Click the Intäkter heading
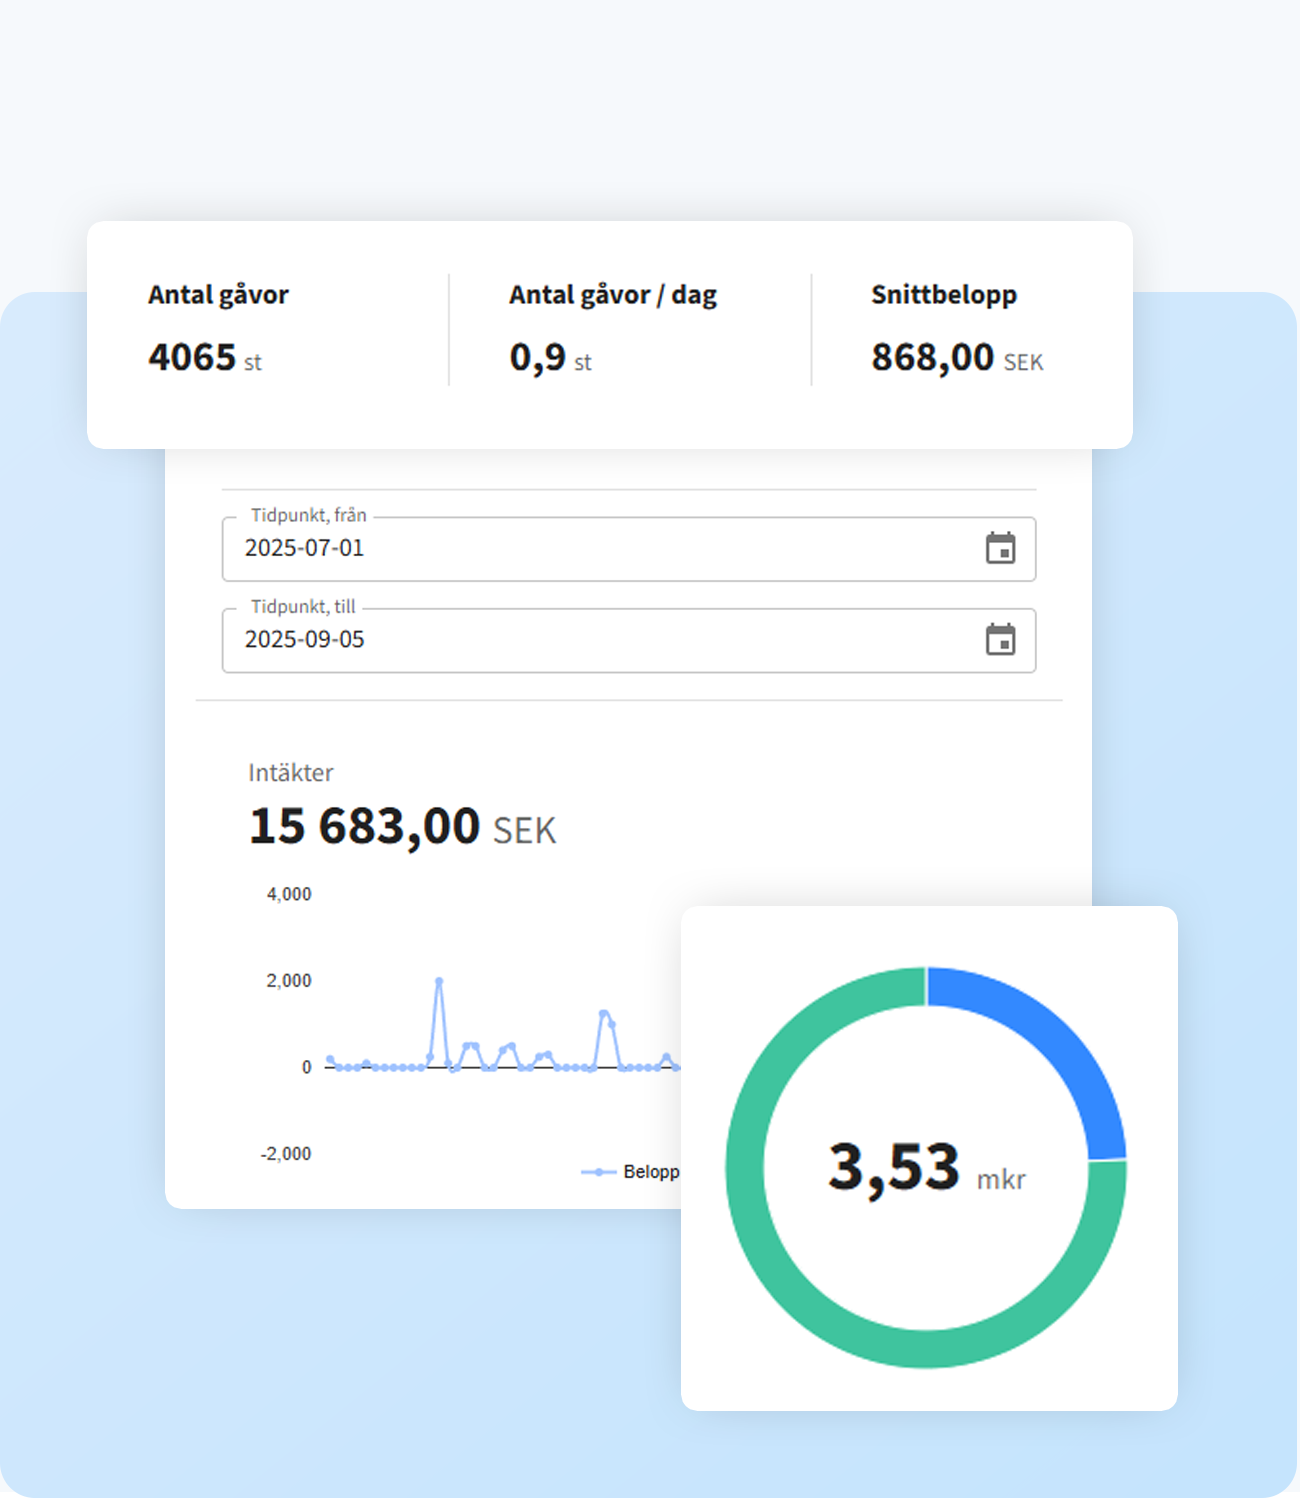The width and height of the screenshot is (1300, 1500). click(291, 773)
